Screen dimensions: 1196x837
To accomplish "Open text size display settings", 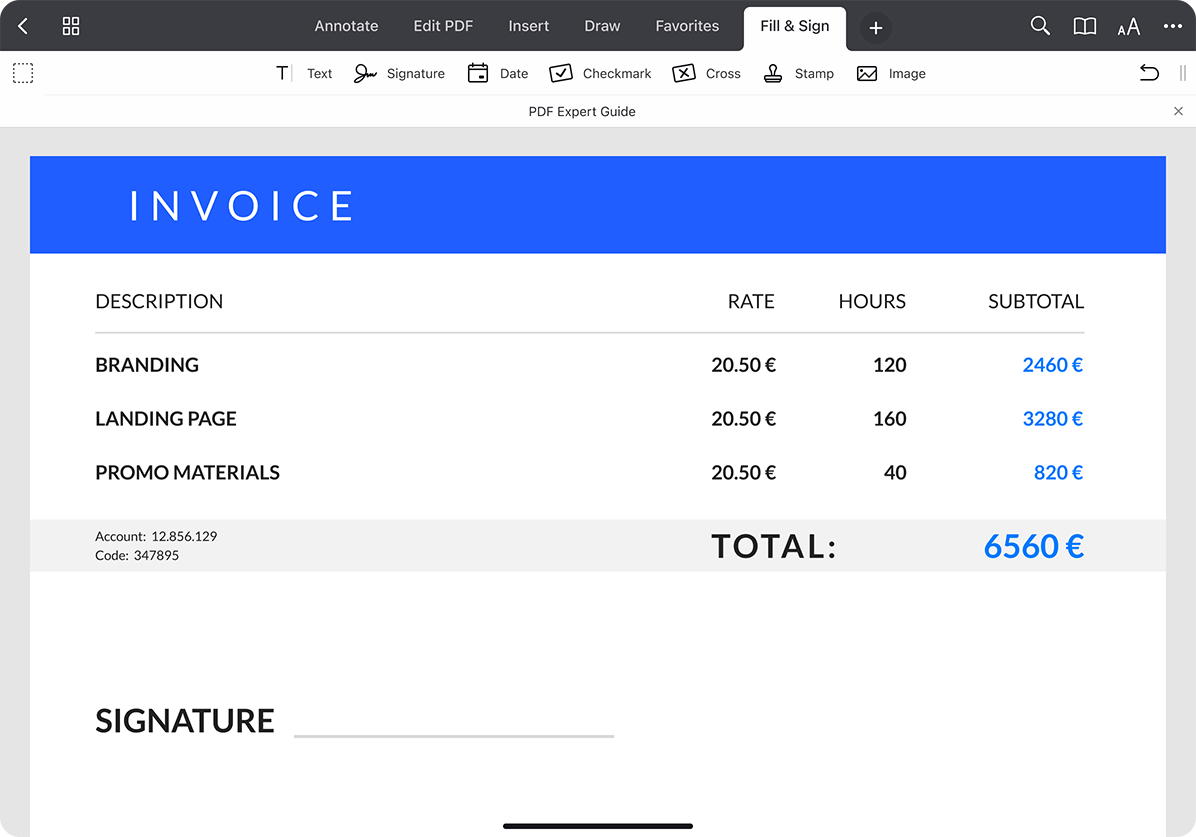I will (x=1128, y=27).
